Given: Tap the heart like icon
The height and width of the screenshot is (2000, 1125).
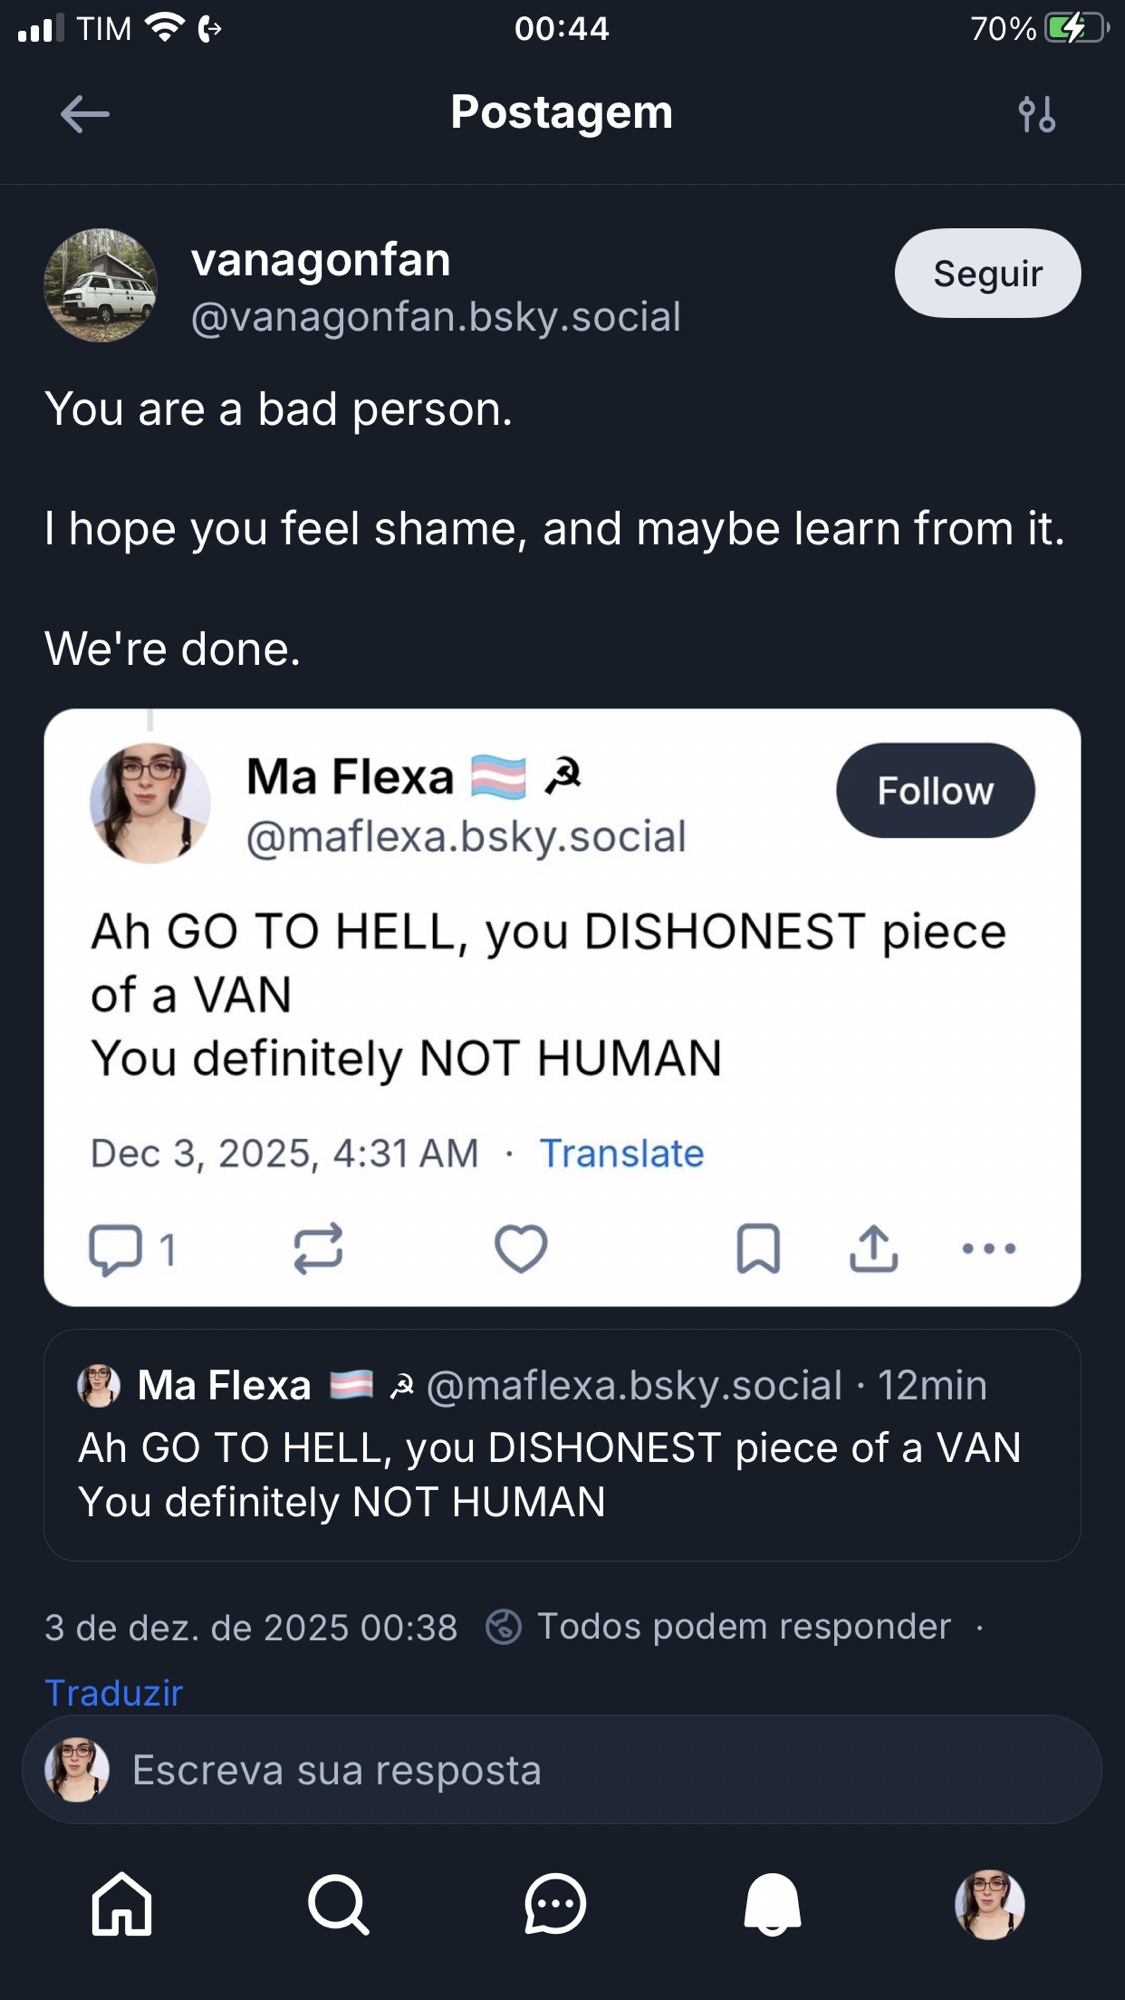Looking at the screenshot, I should pos(521,1249).
